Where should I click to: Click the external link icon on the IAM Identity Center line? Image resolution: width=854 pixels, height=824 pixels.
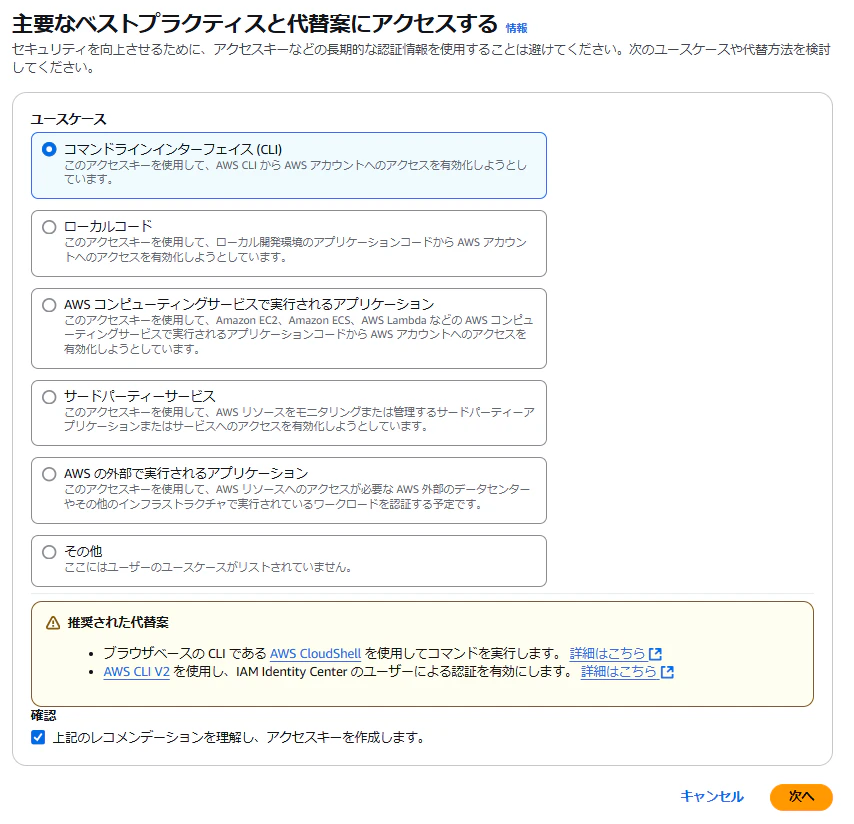[x=667, y=672]
